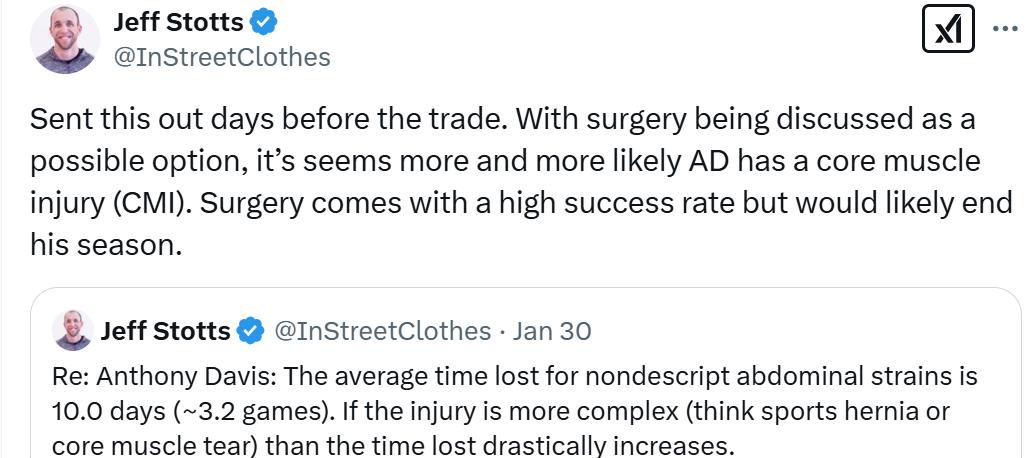Click the @InStreetClothes handle in the quoted post

(382, 330)
